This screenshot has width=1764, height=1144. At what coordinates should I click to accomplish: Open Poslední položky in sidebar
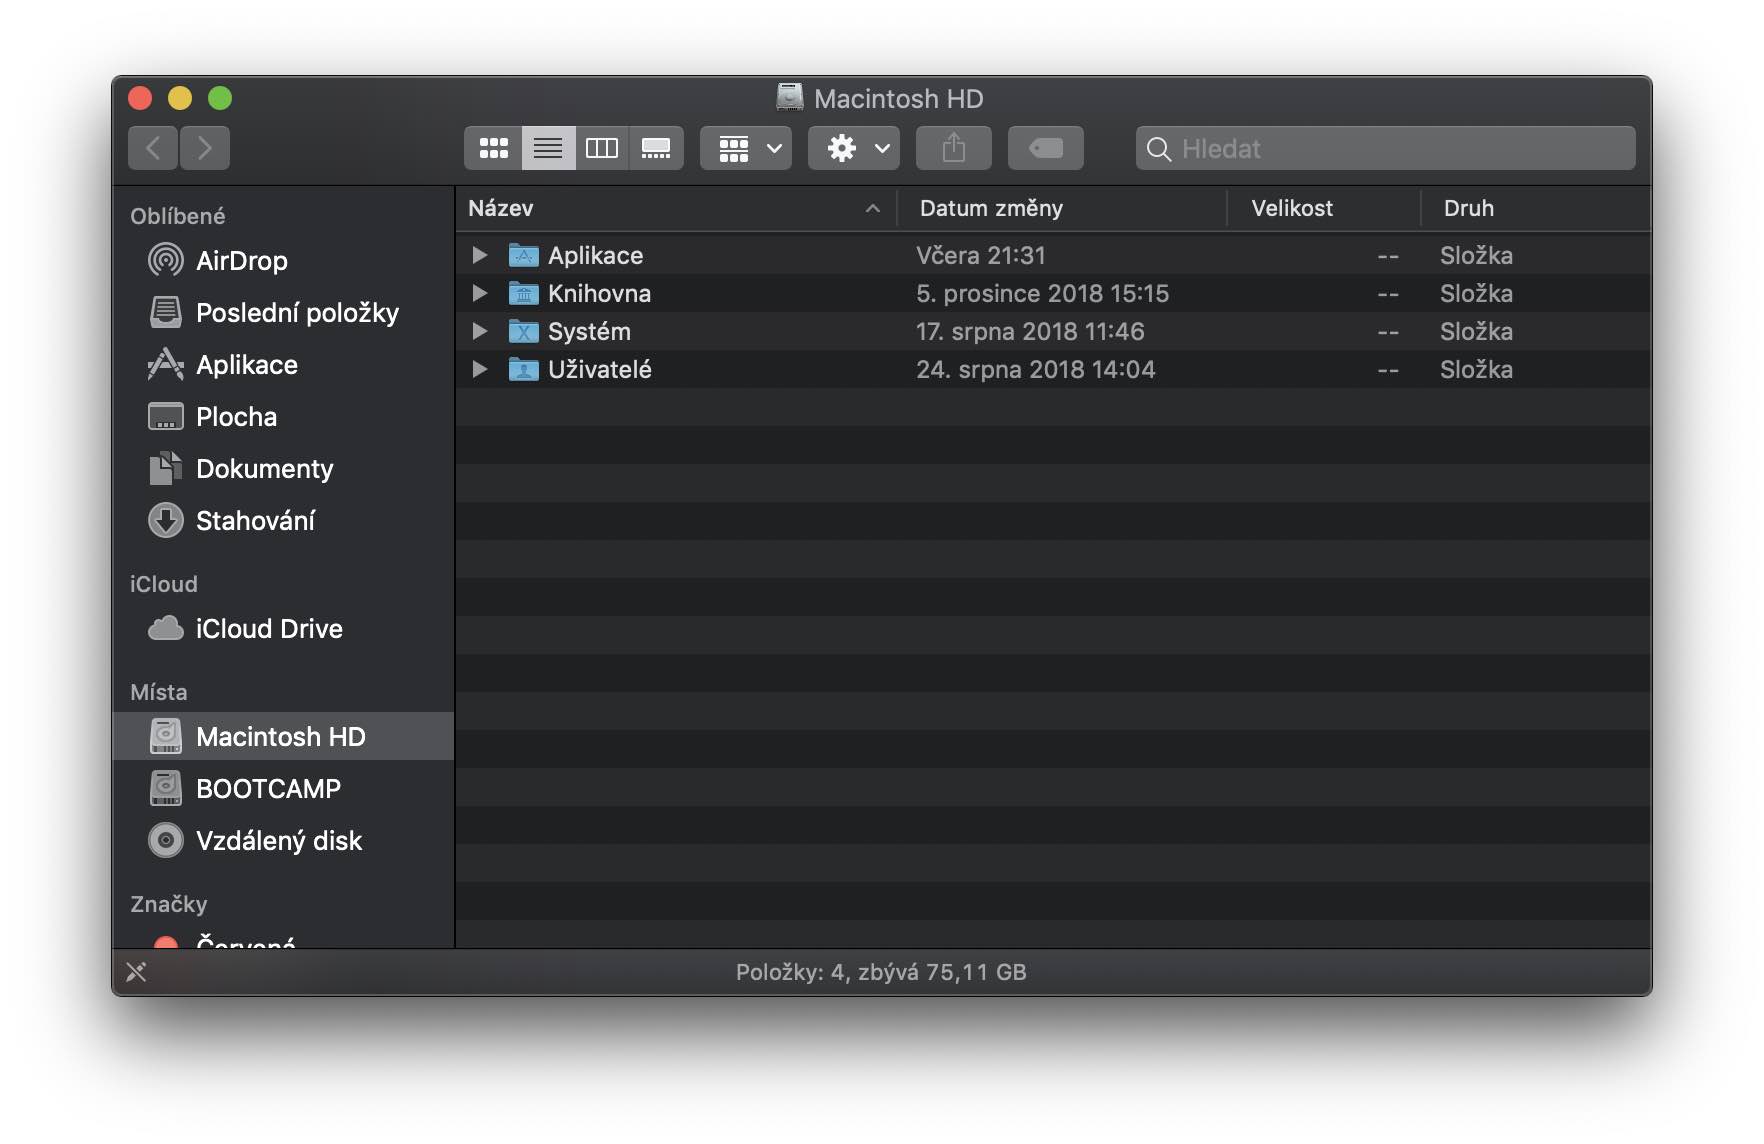(284, 313)
